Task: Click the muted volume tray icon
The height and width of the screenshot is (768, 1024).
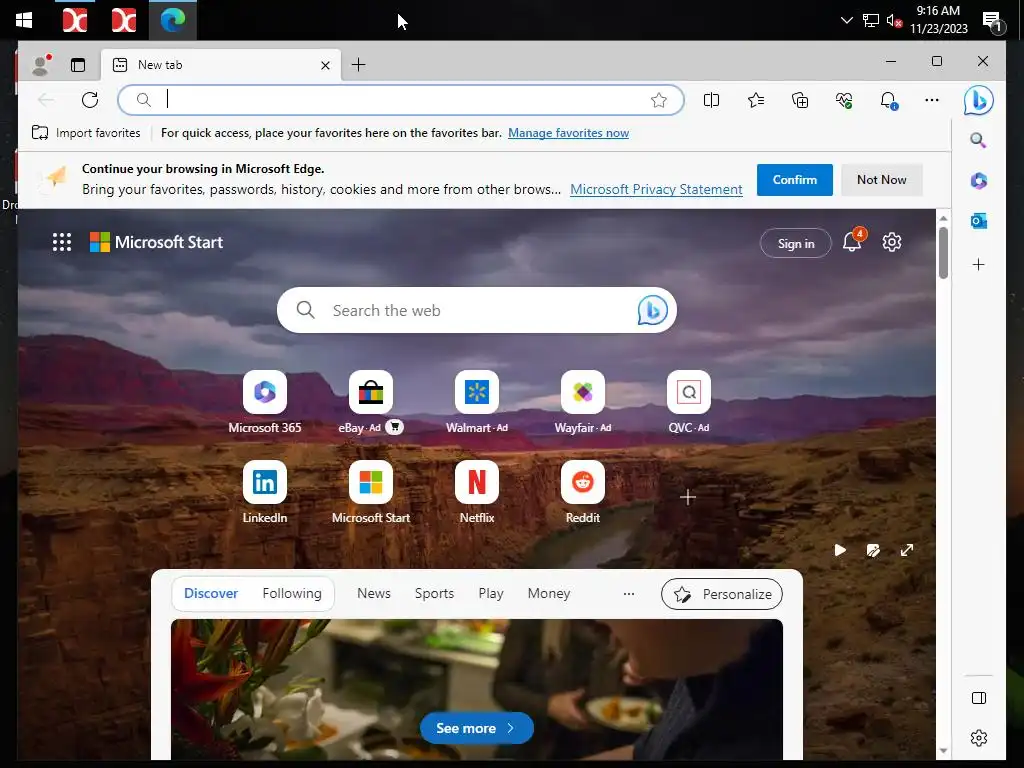Action: coord(894,21)
